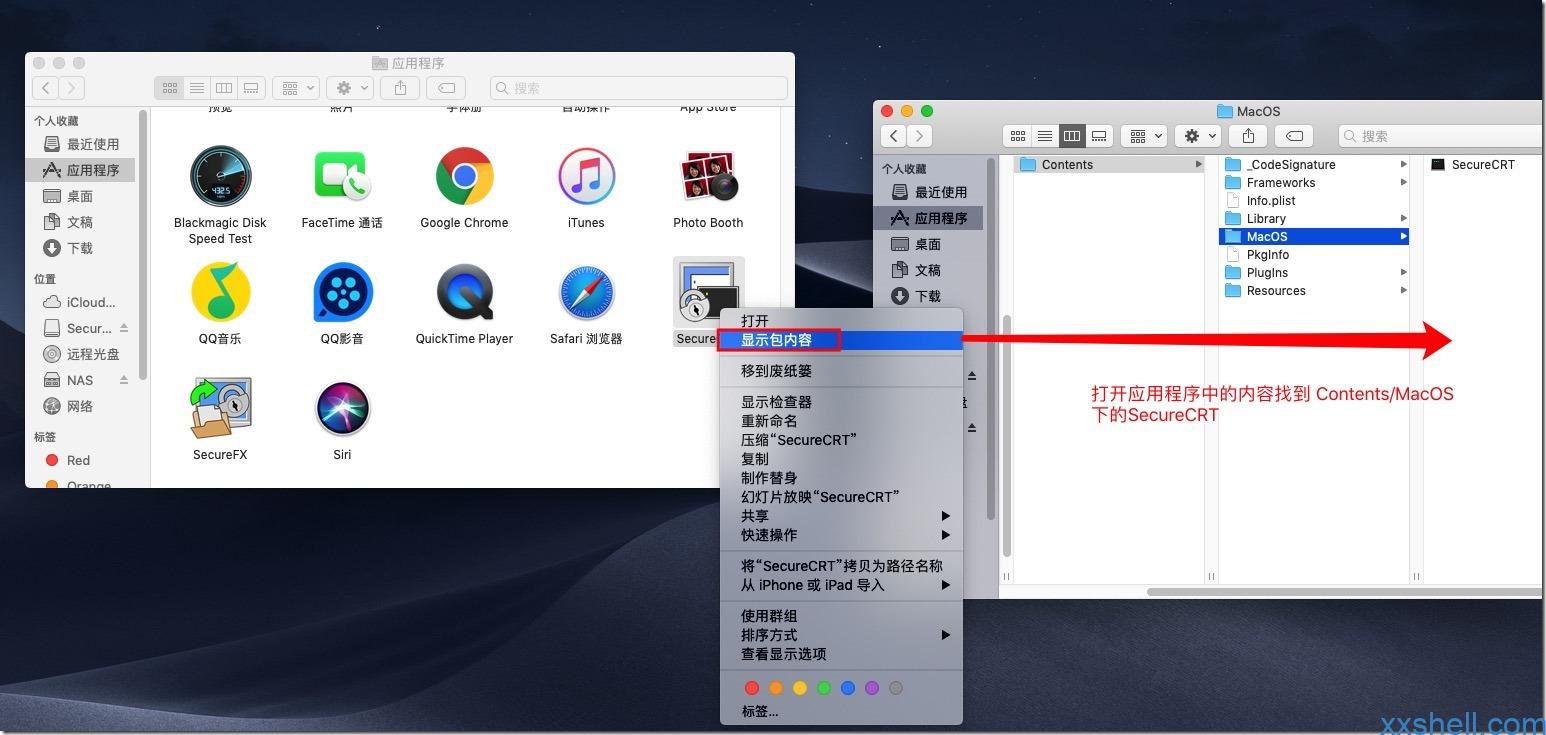Open the Photo Booth app icon
This screenshot has height=735, width=1546.
click(708, 177)
